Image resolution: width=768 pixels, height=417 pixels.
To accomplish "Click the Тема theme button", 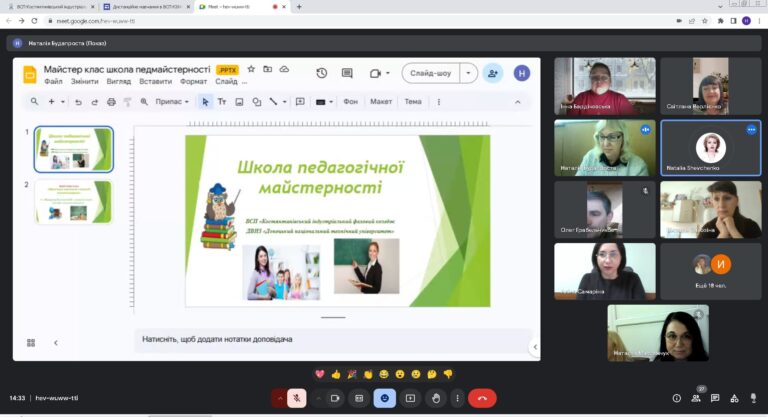I will 413,102.
